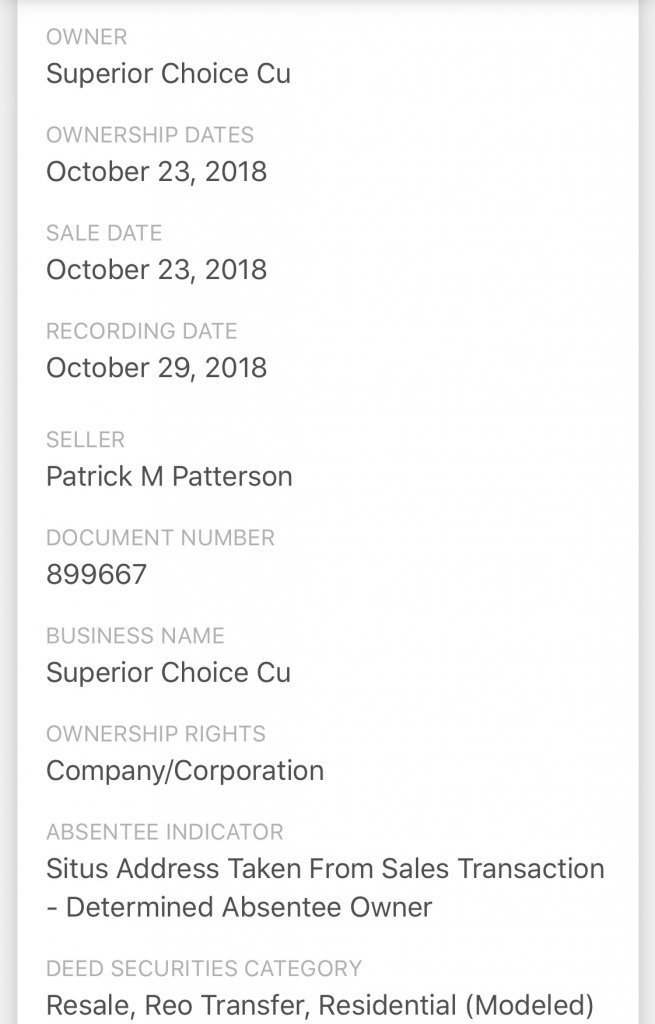Screen dimensions: 655x1024
Task: Click the owner name Superior Choice Cu
Action: click(x=168, y=74)
